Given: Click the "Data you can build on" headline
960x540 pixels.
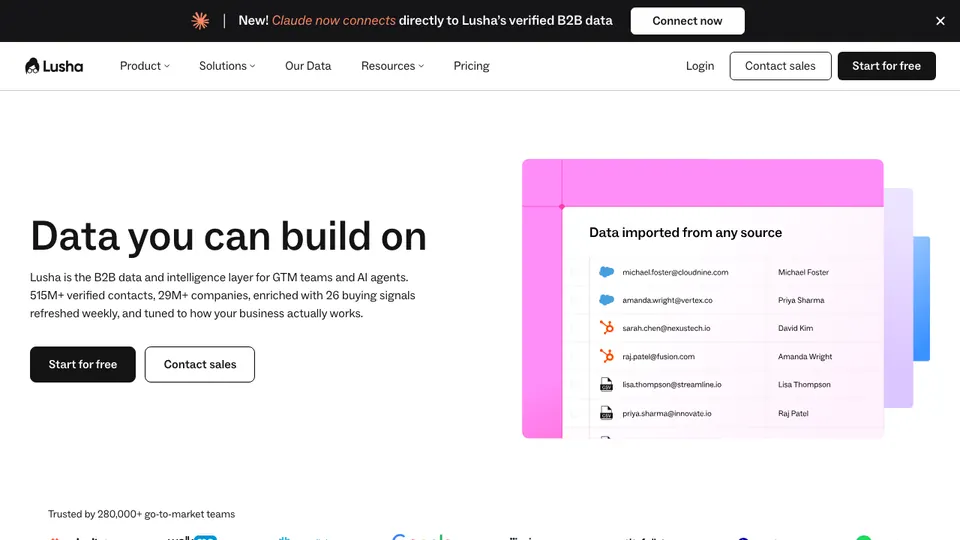Looking at the screenshot, I should tap(228, 236).
